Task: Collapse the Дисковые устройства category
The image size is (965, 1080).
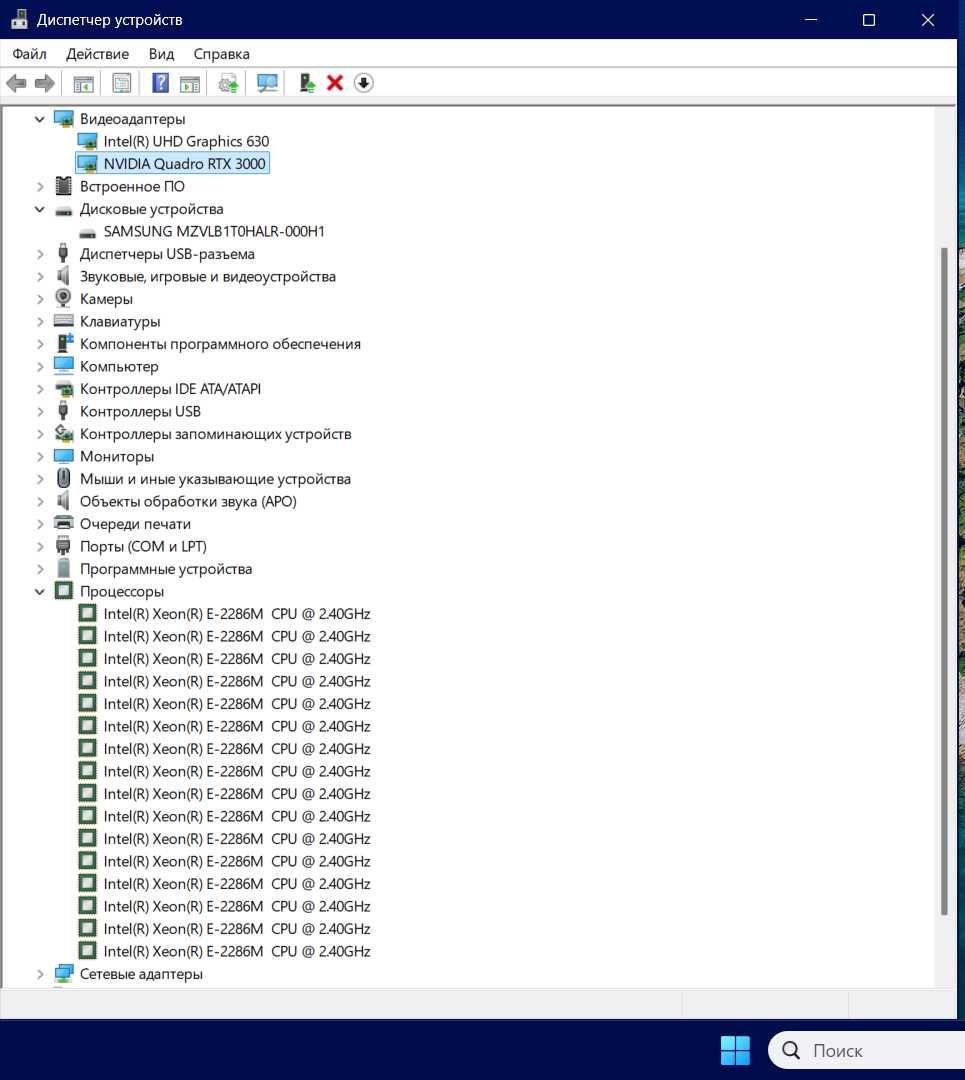Action: (x=40, y=209)
